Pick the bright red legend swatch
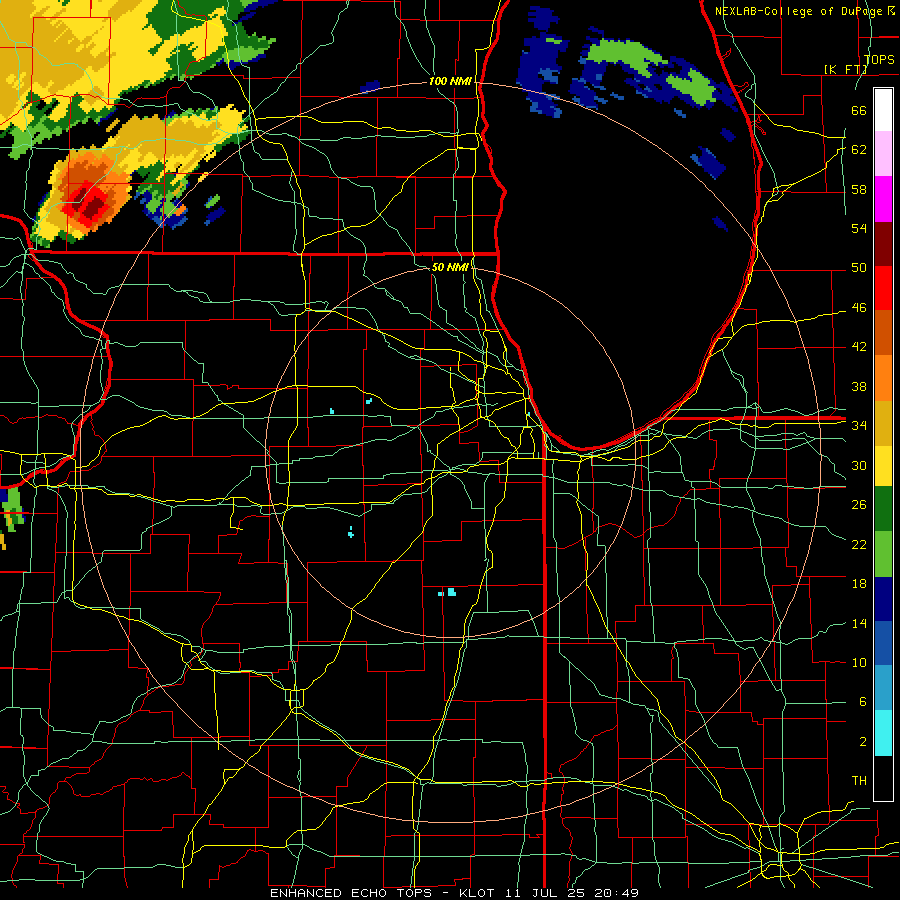The height and width of the screenshot is (900, 900). [883, 288]
